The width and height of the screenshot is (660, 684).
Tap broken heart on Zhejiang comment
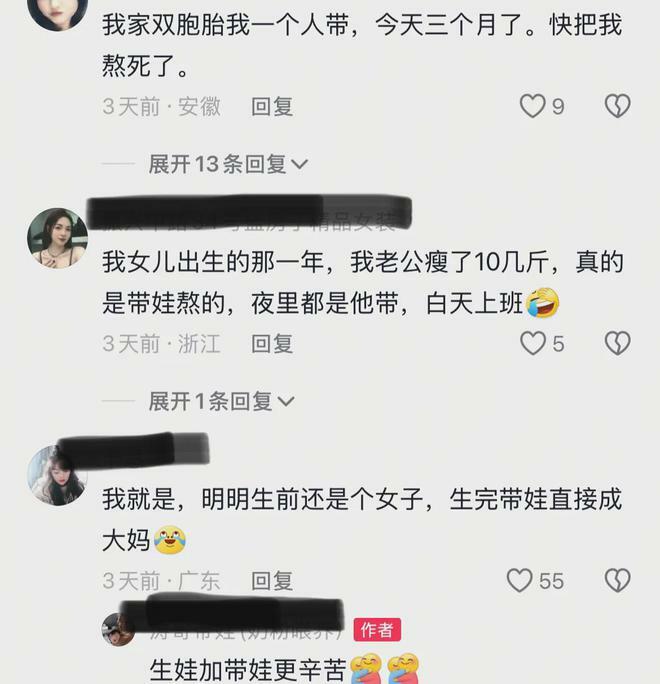pos(617,343)
